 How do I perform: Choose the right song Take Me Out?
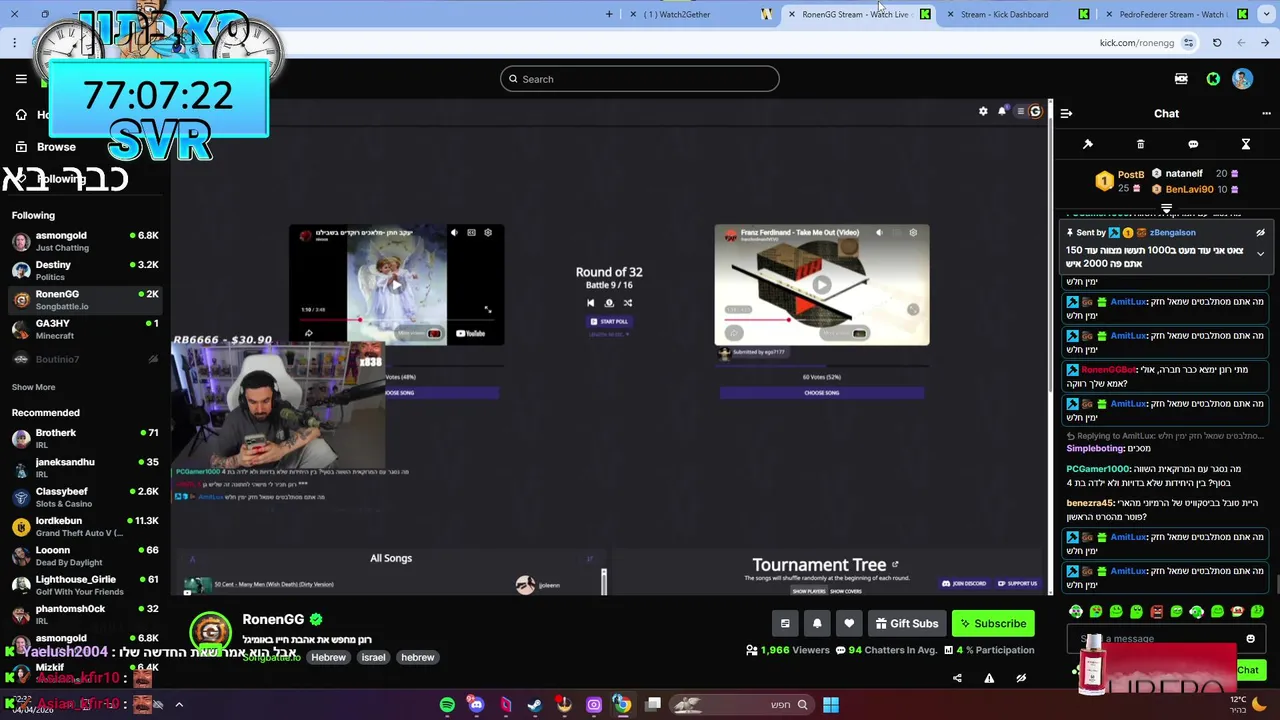(821, 393)
